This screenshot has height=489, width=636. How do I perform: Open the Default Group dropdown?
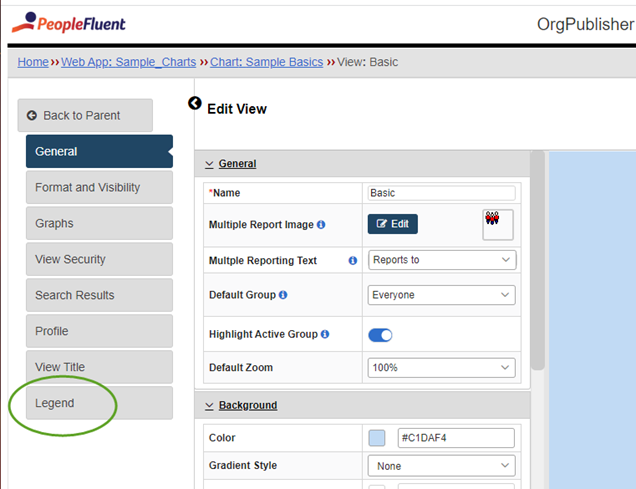click(x=442, y=295)
